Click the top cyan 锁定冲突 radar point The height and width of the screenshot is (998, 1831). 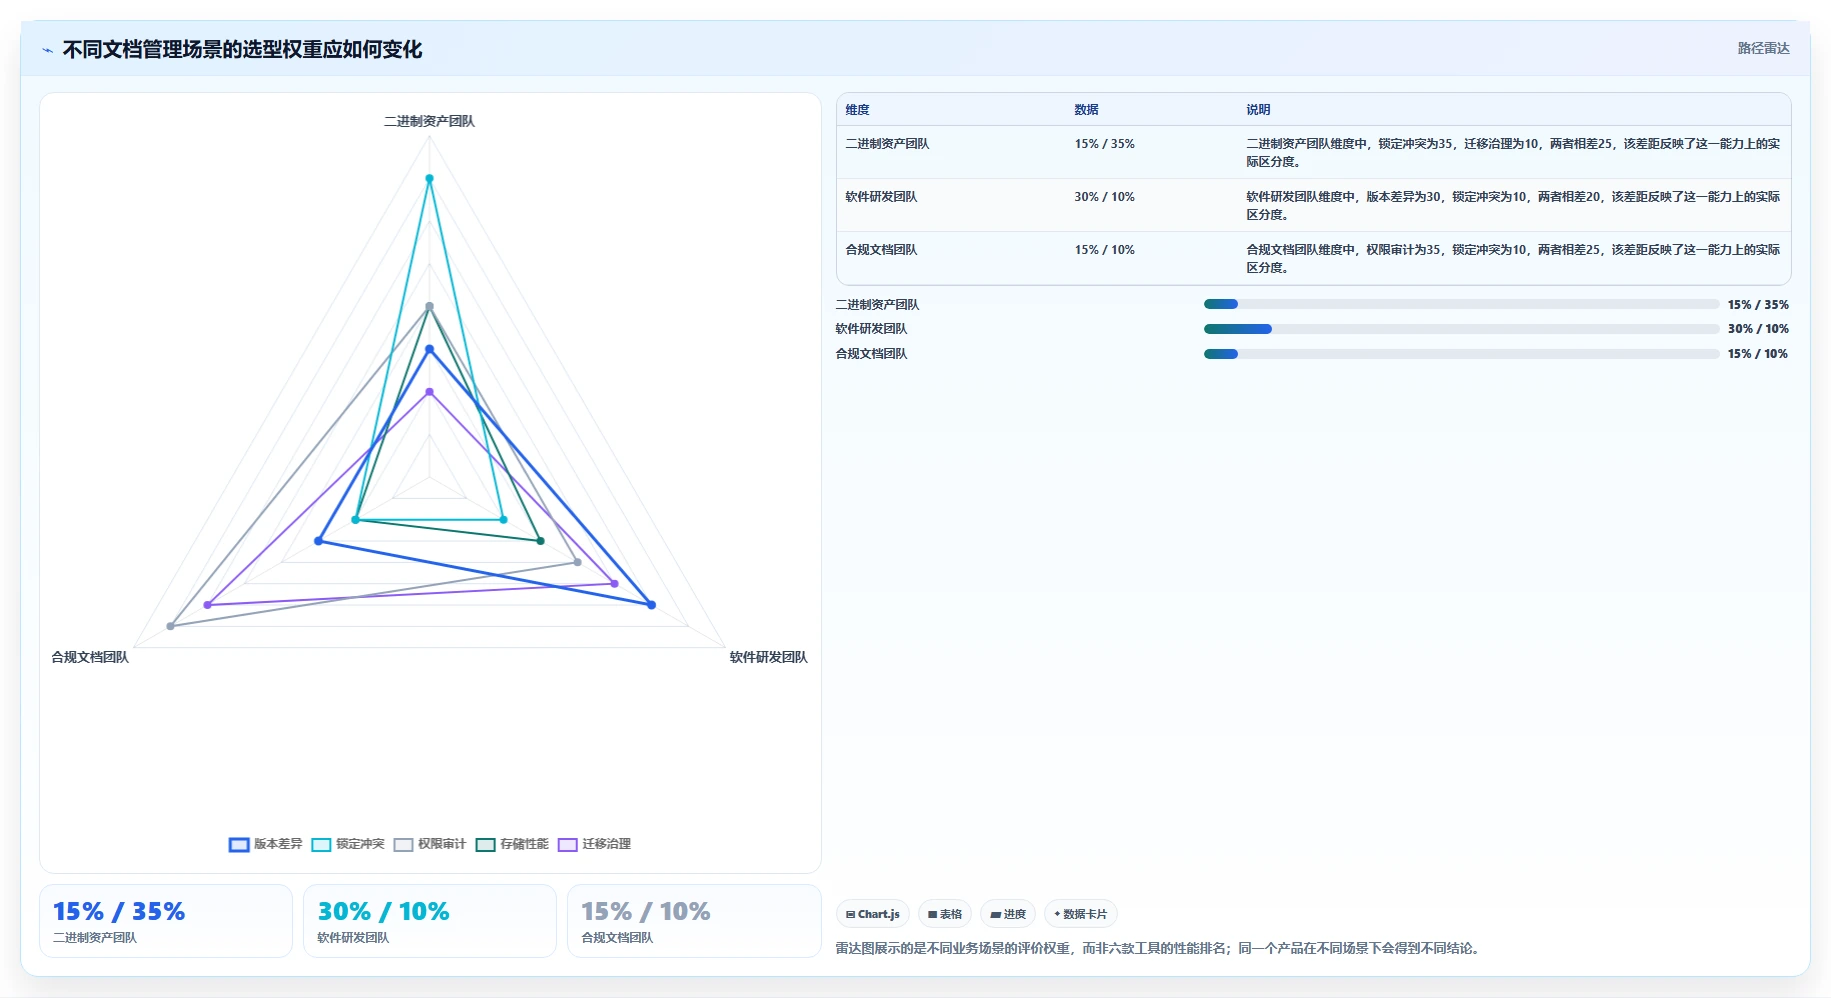[x=429, y=179]
